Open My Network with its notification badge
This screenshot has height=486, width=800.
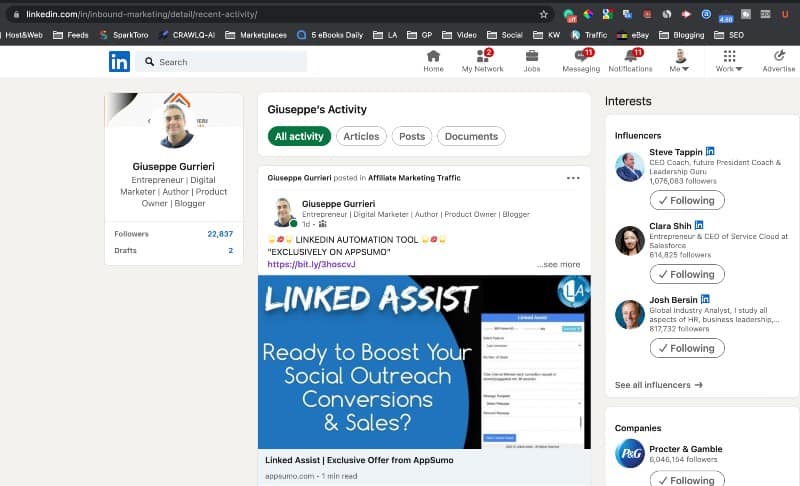point(482,61)
